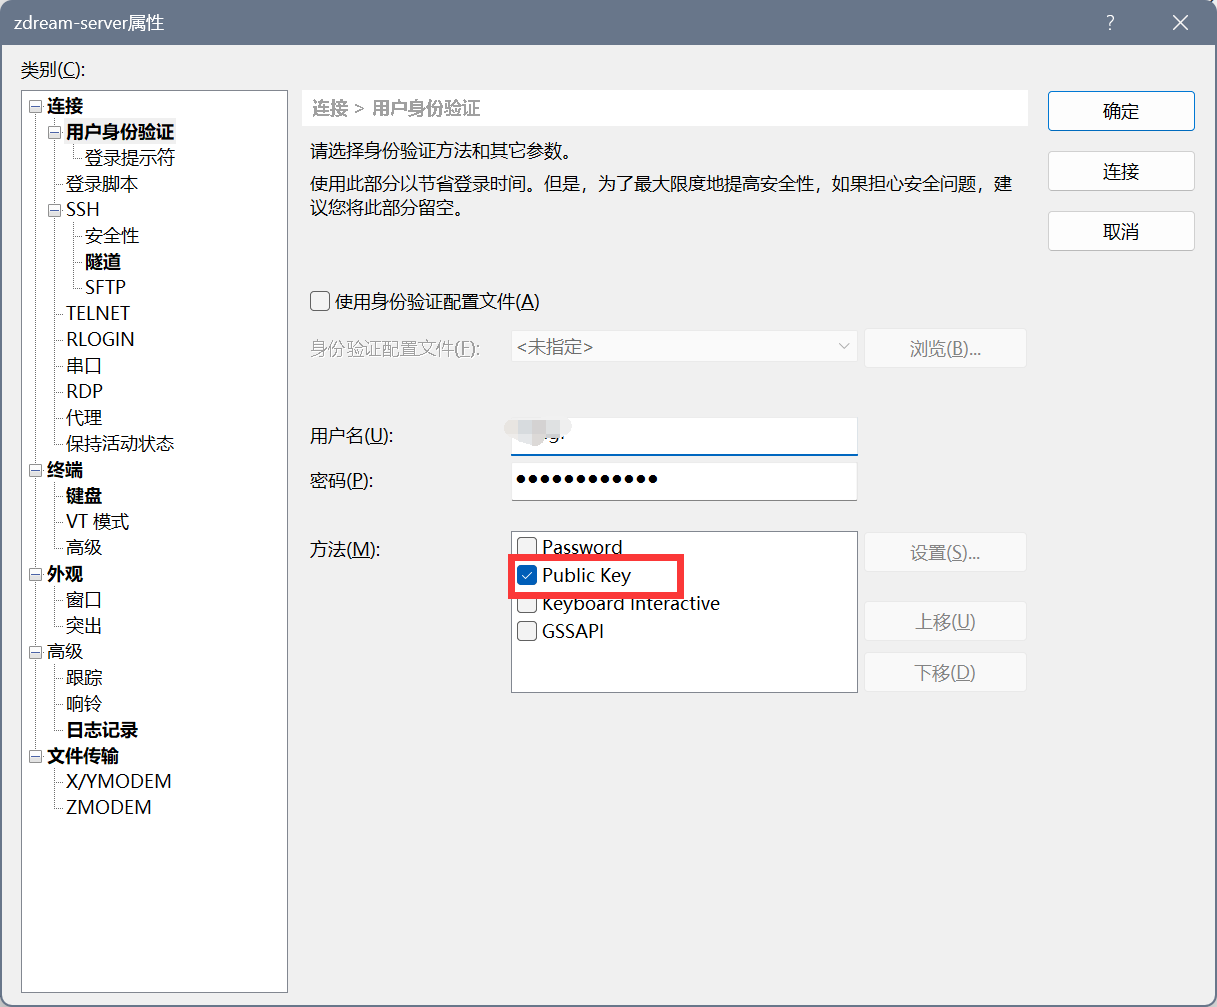This screenshot has height=1007, width=1217.
Task: Collapse the 终端 tree node
Action: [x=36, y=470]
